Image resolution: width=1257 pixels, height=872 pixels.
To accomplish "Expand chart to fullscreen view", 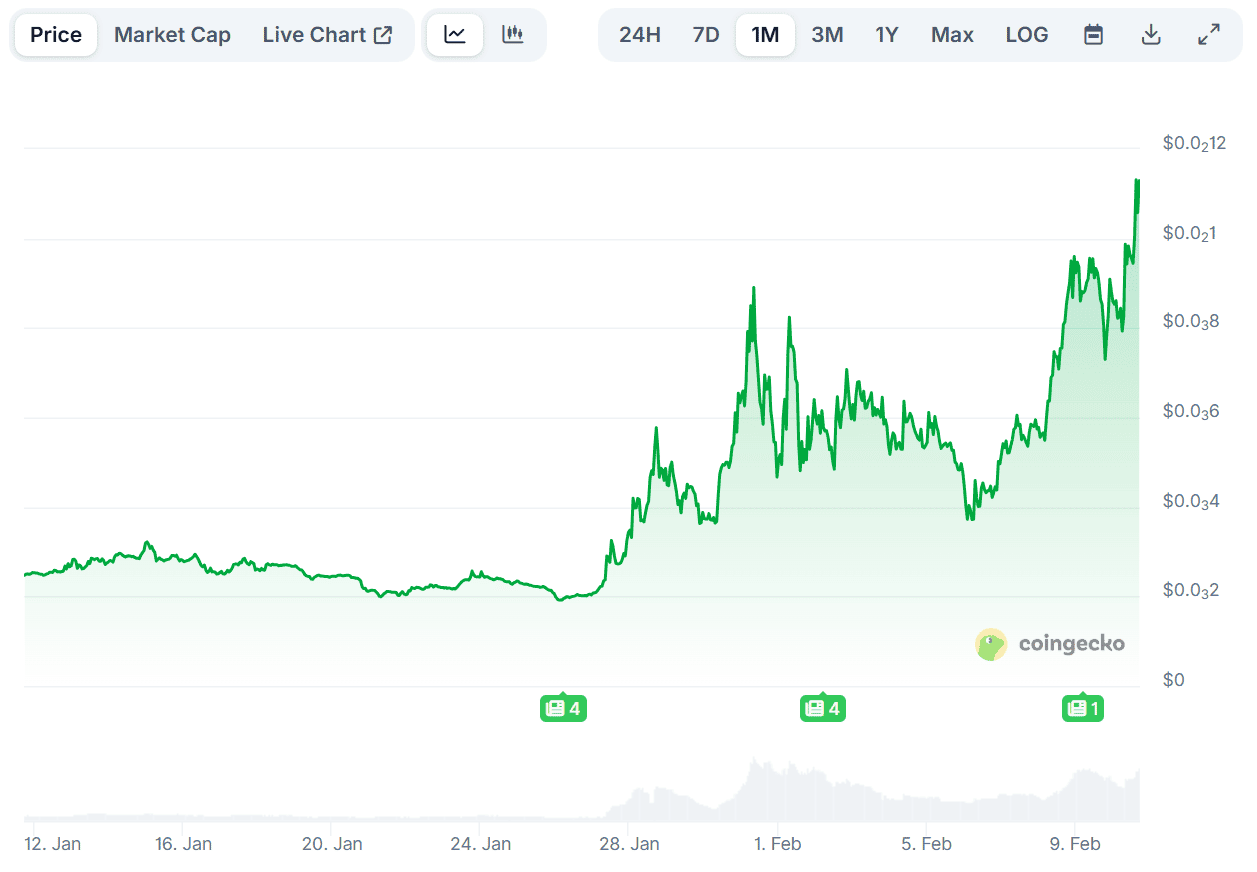I will (x=1209, y=34).
